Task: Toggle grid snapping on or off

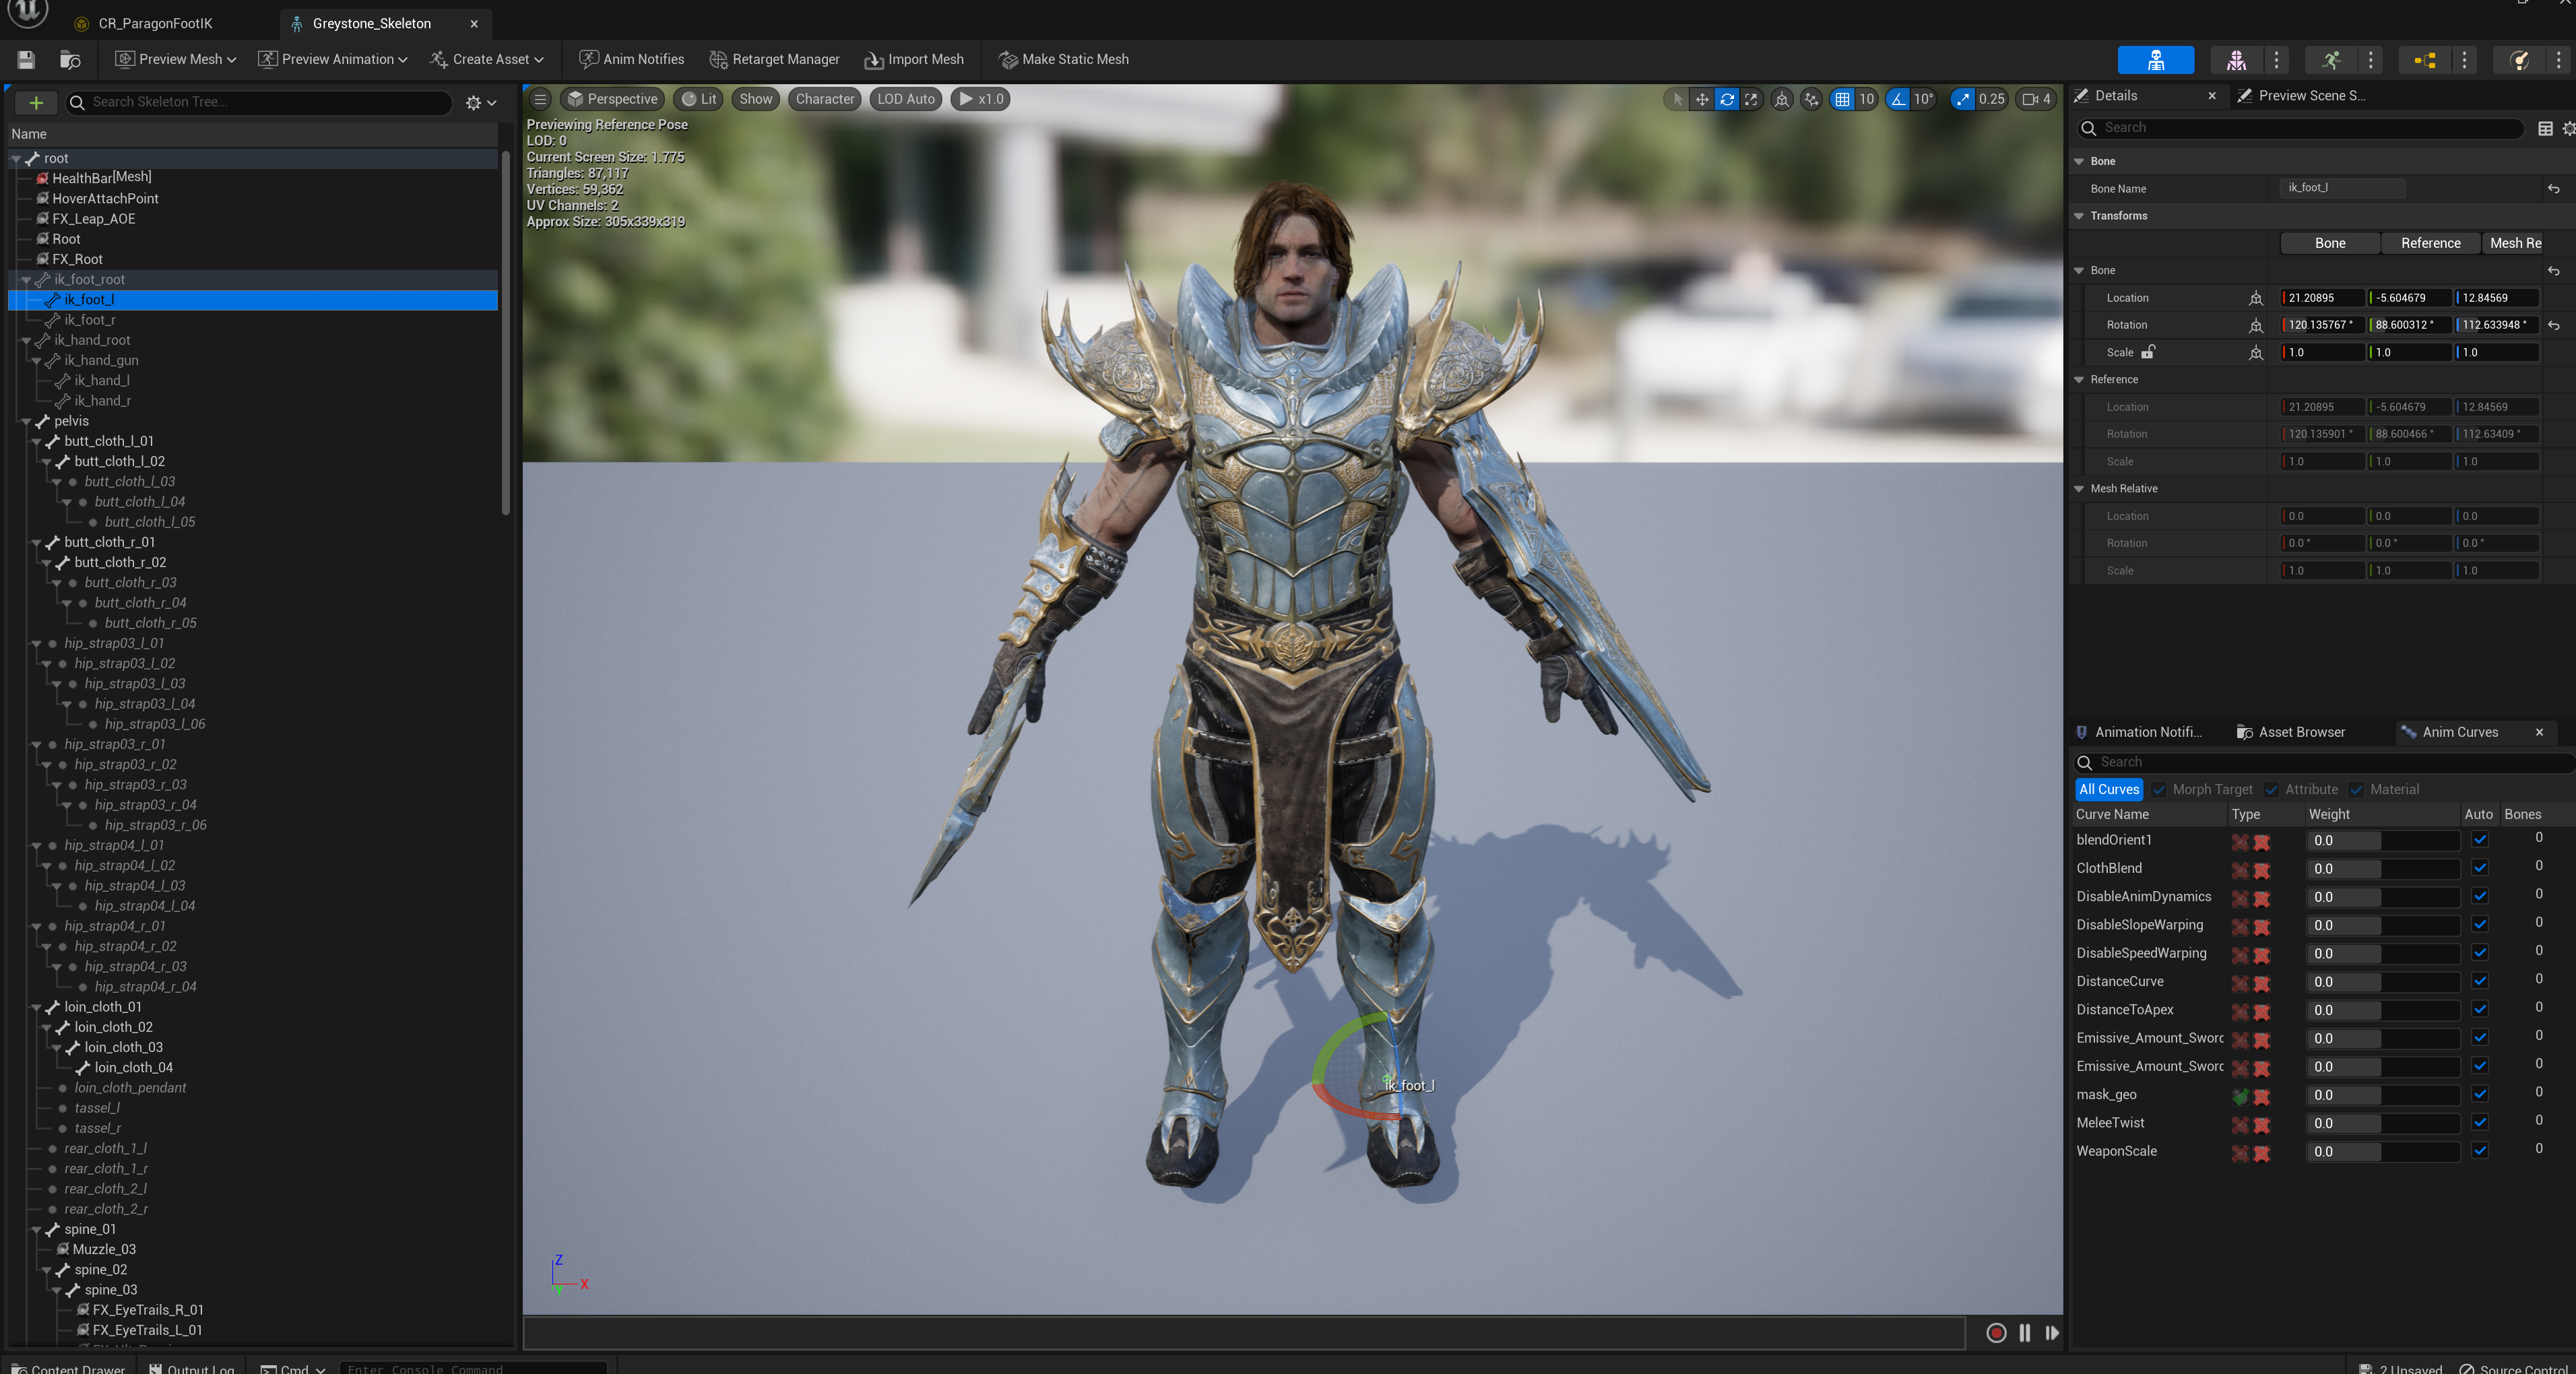Action: tap(1842, 99)
